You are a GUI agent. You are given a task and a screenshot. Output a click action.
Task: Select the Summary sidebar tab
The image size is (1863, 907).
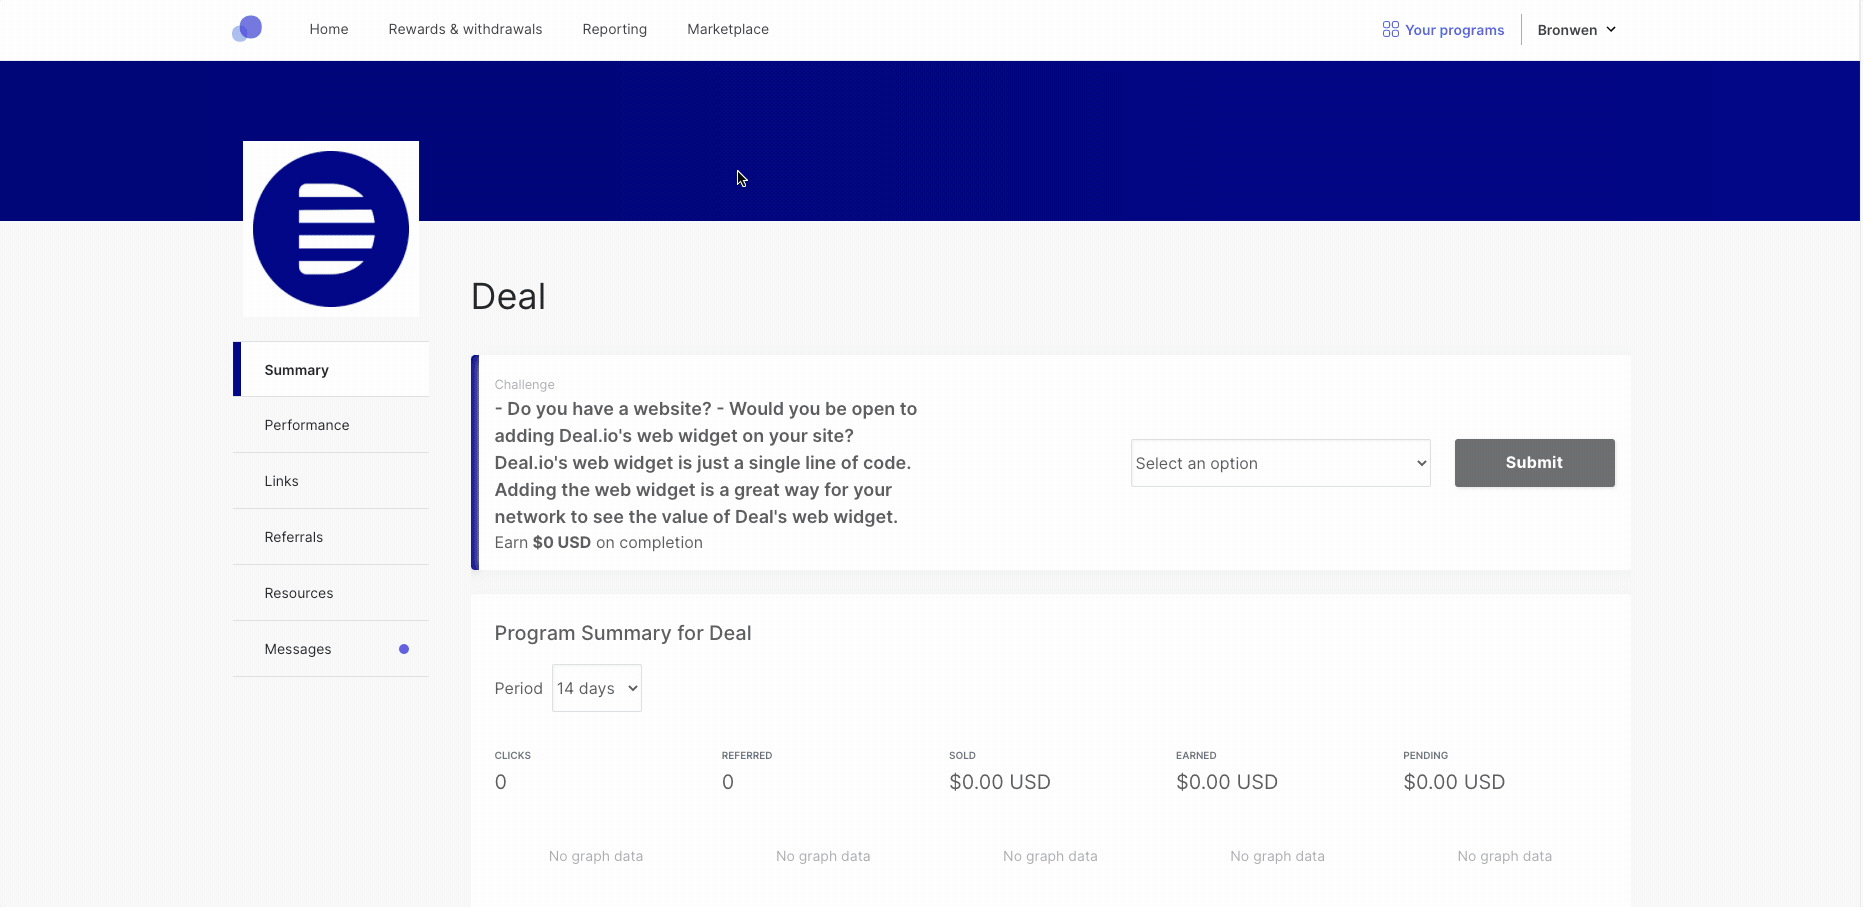(x=331, y=370)
